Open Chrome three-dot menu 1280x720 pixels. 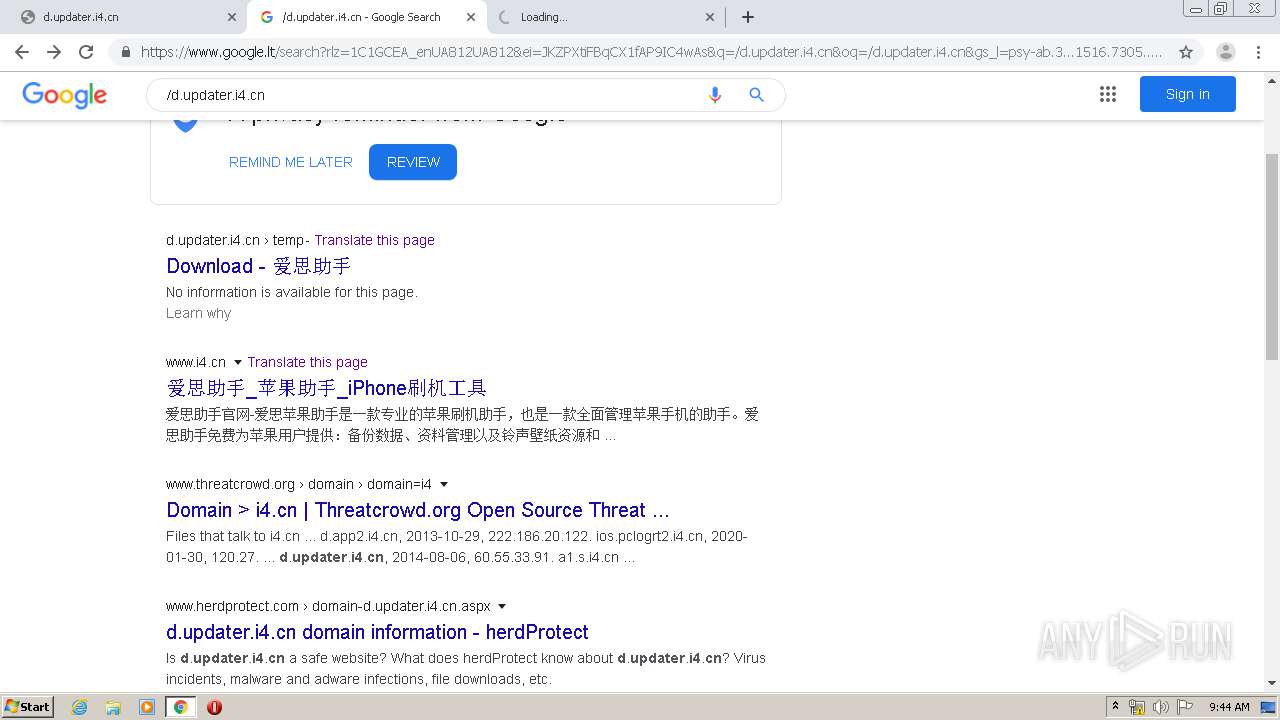tap(1258, 52)
